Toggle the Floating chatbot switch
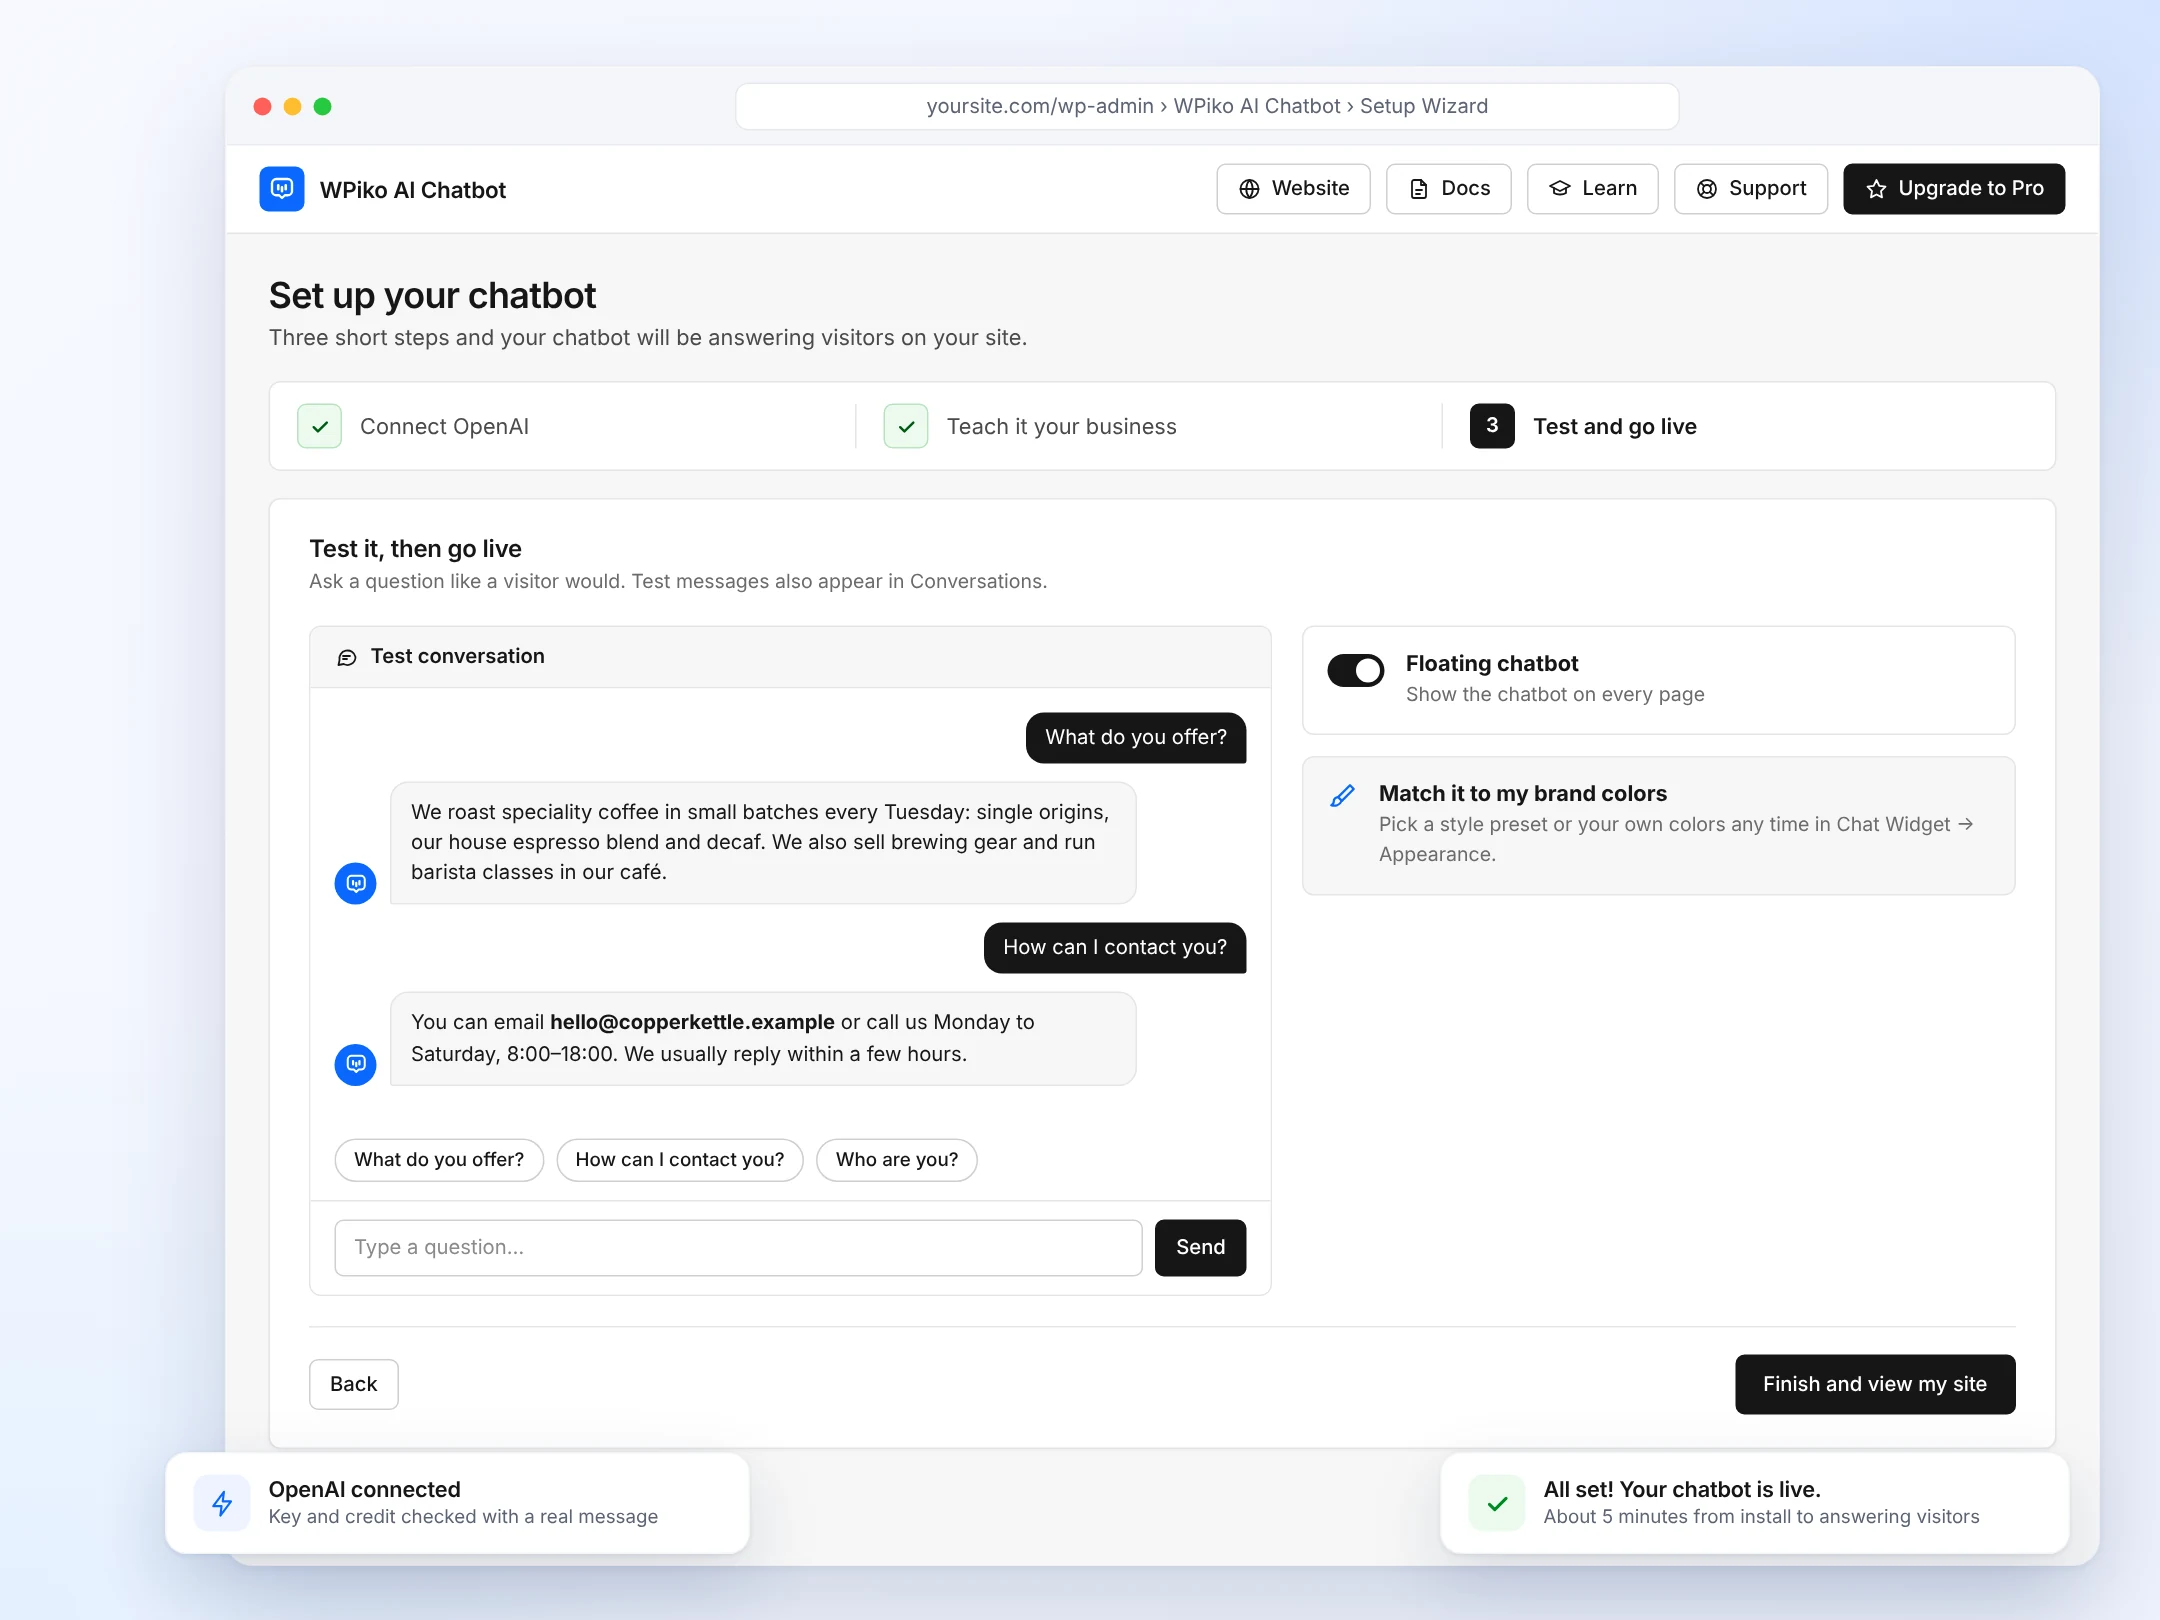The width and height of the screenshot is (2160, 1620). tap(1356, 670)
